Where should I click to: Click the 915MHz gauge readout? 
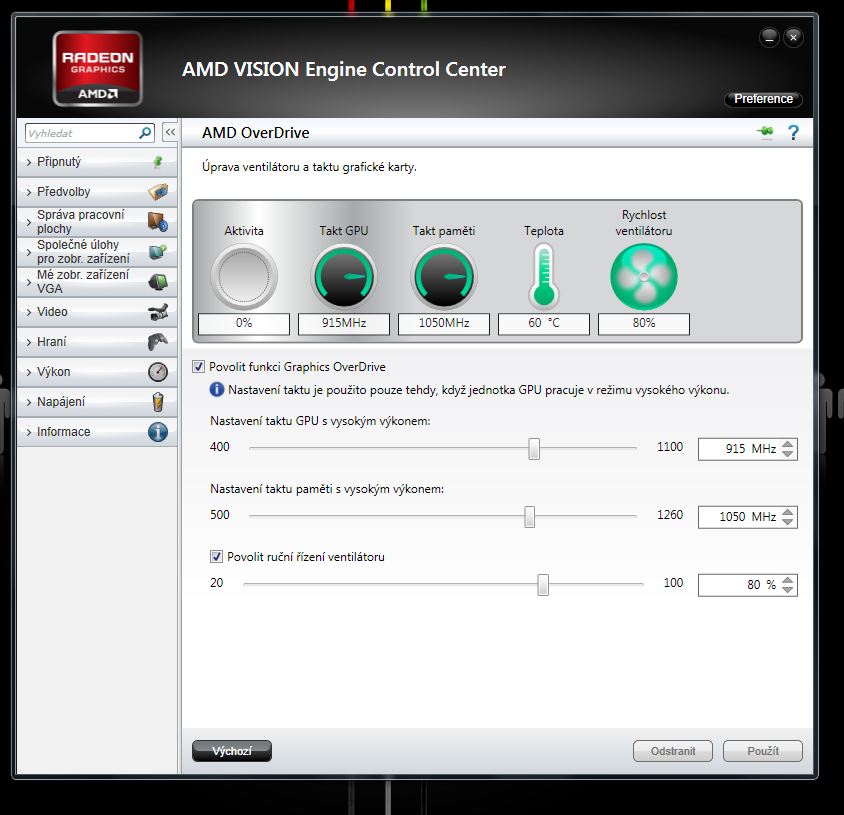(344, 324)
